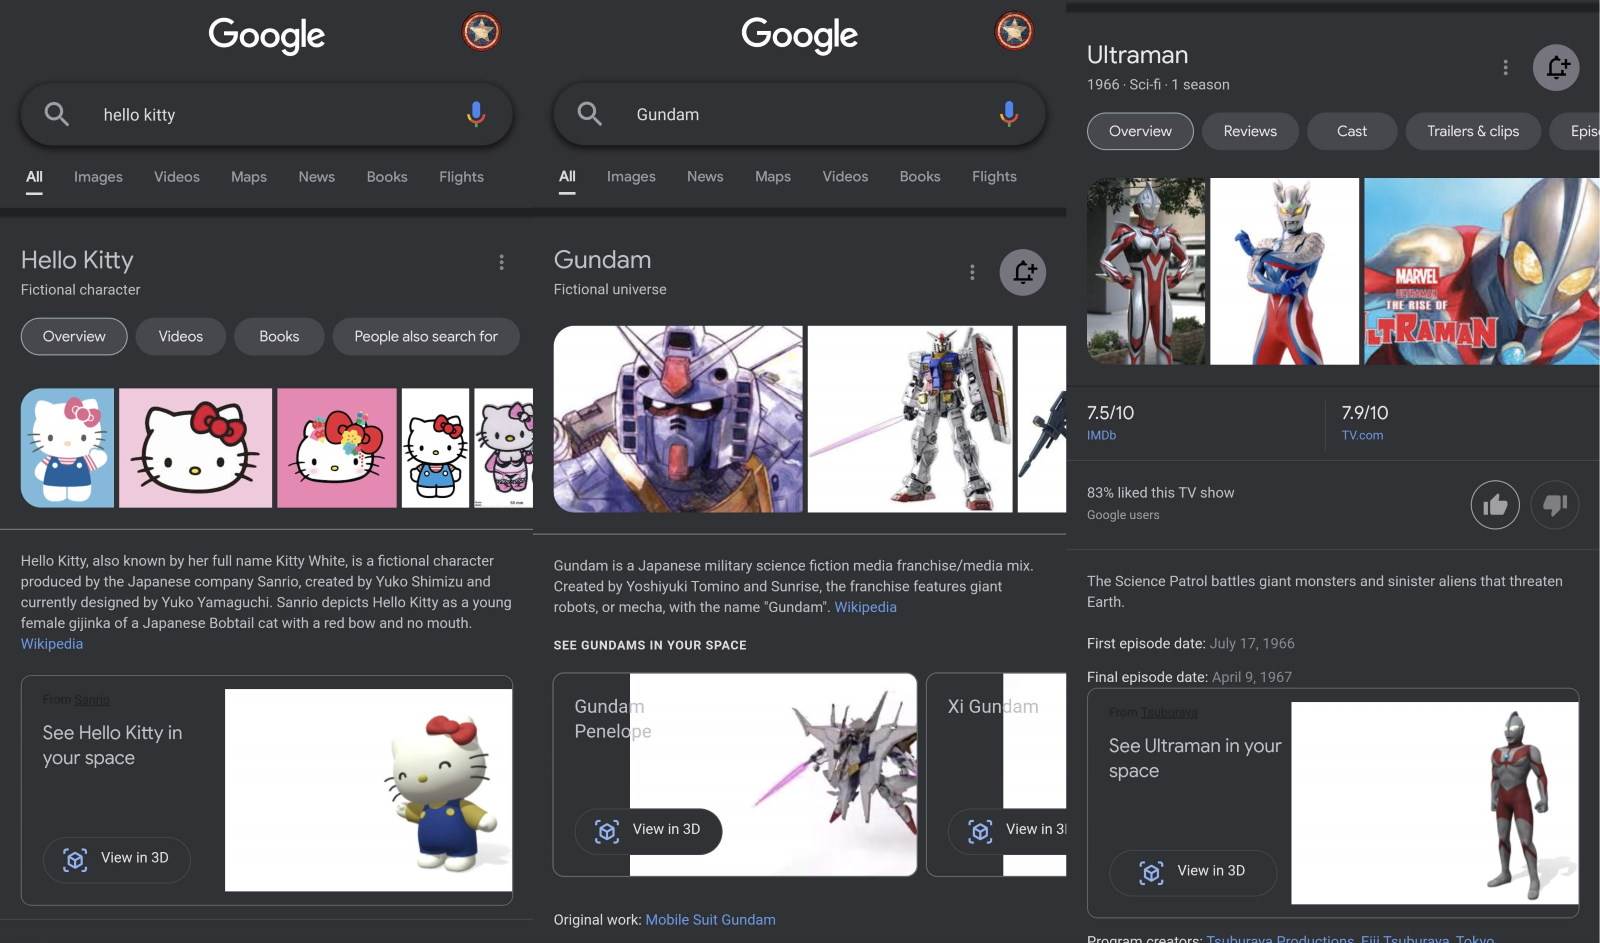The image size is (1600, 943).
Task: Open Hello Kitty flower-bow thumbnail
Action: tap(337, 448)
